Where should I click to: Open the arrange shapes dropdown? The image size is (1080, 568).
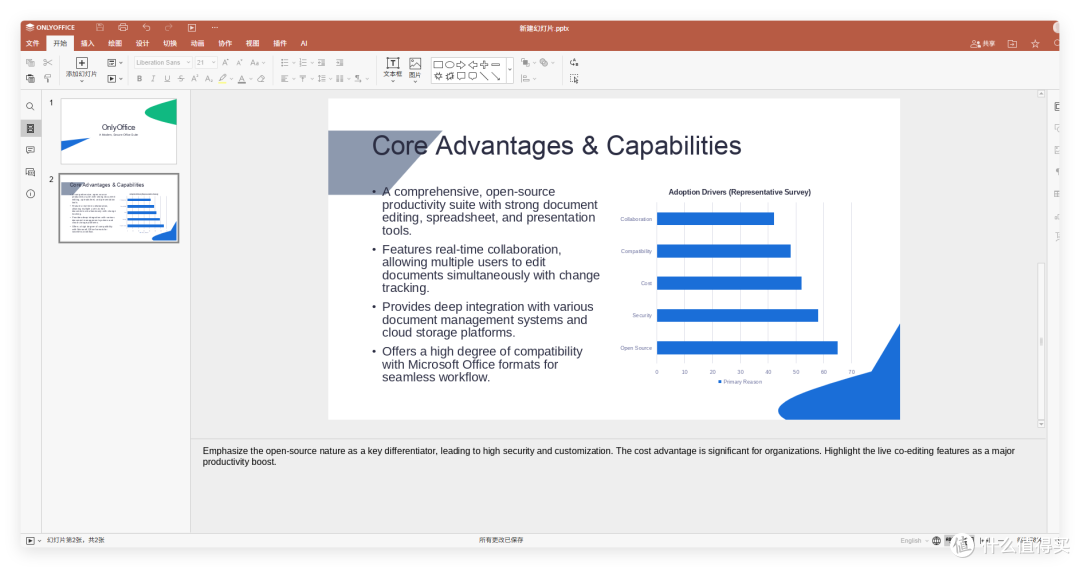528,63
